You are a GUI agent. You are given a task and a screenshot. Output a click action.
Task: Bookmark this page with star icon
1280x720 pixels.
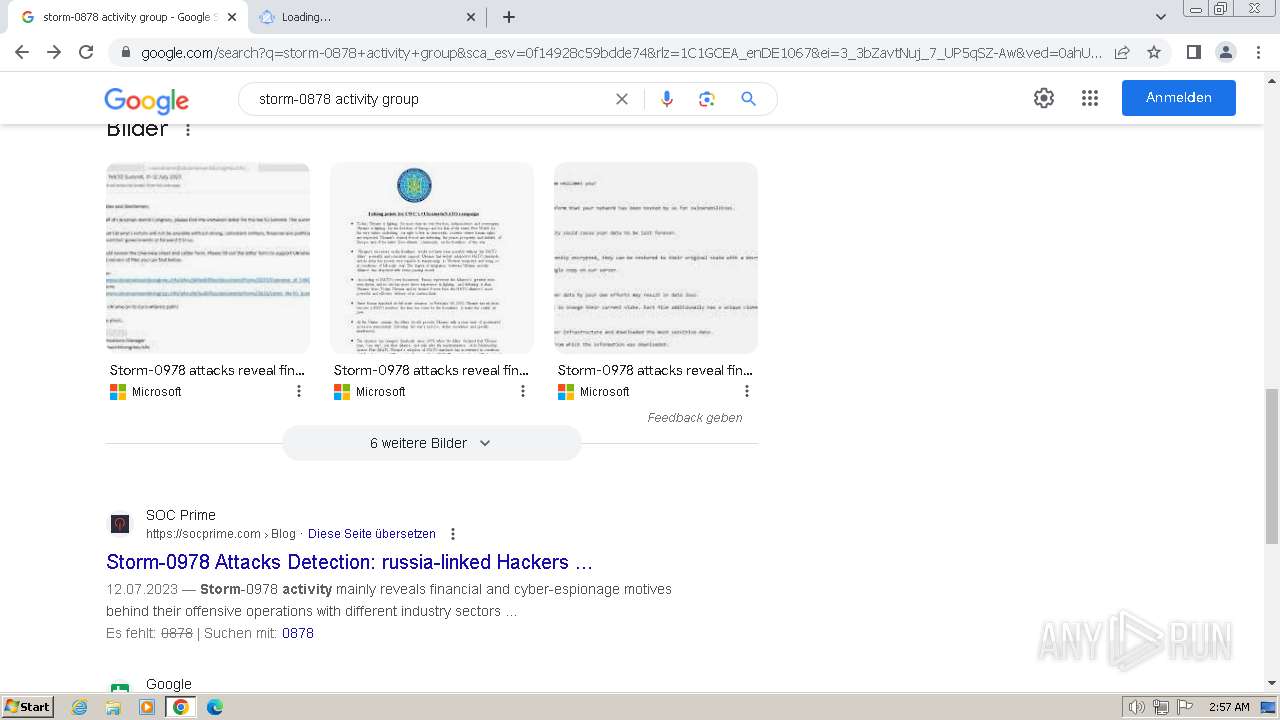point(1154,52)
